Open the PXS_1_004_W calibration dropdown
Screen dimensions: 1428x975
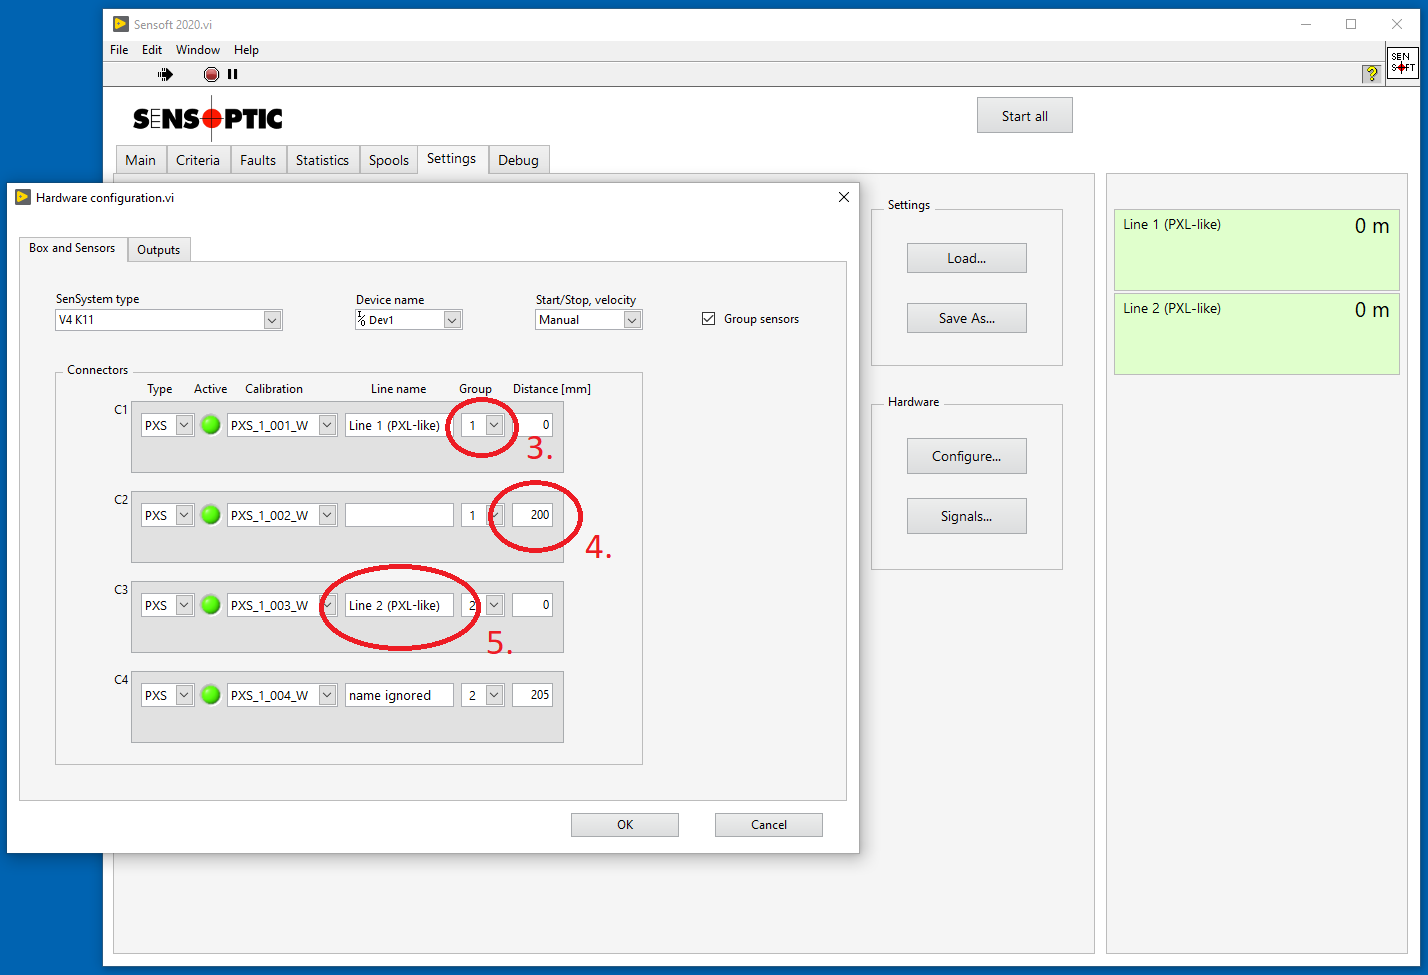click(327, 695)
